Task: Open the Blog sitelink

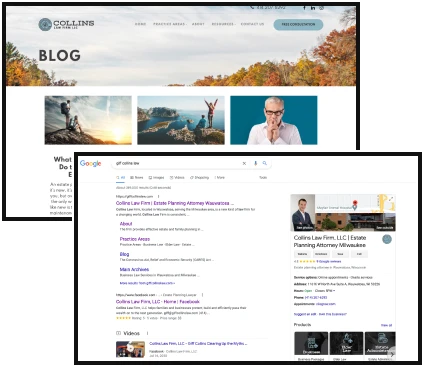Action: click(x=124, y=254)
